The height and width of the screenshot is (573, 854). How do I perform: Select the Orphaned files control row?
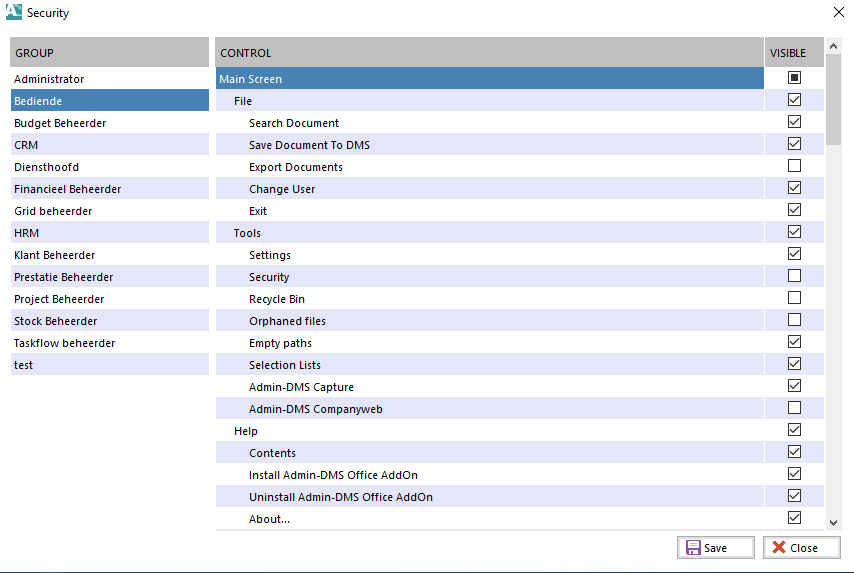(287, 321)
